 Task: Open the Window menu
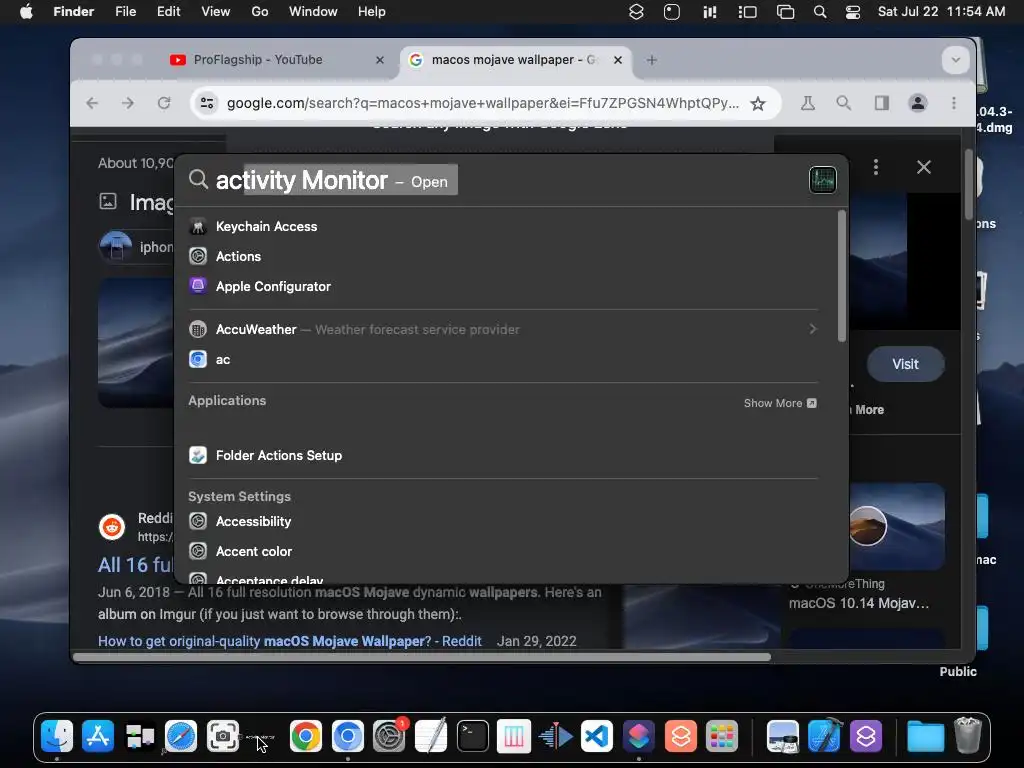313,12
